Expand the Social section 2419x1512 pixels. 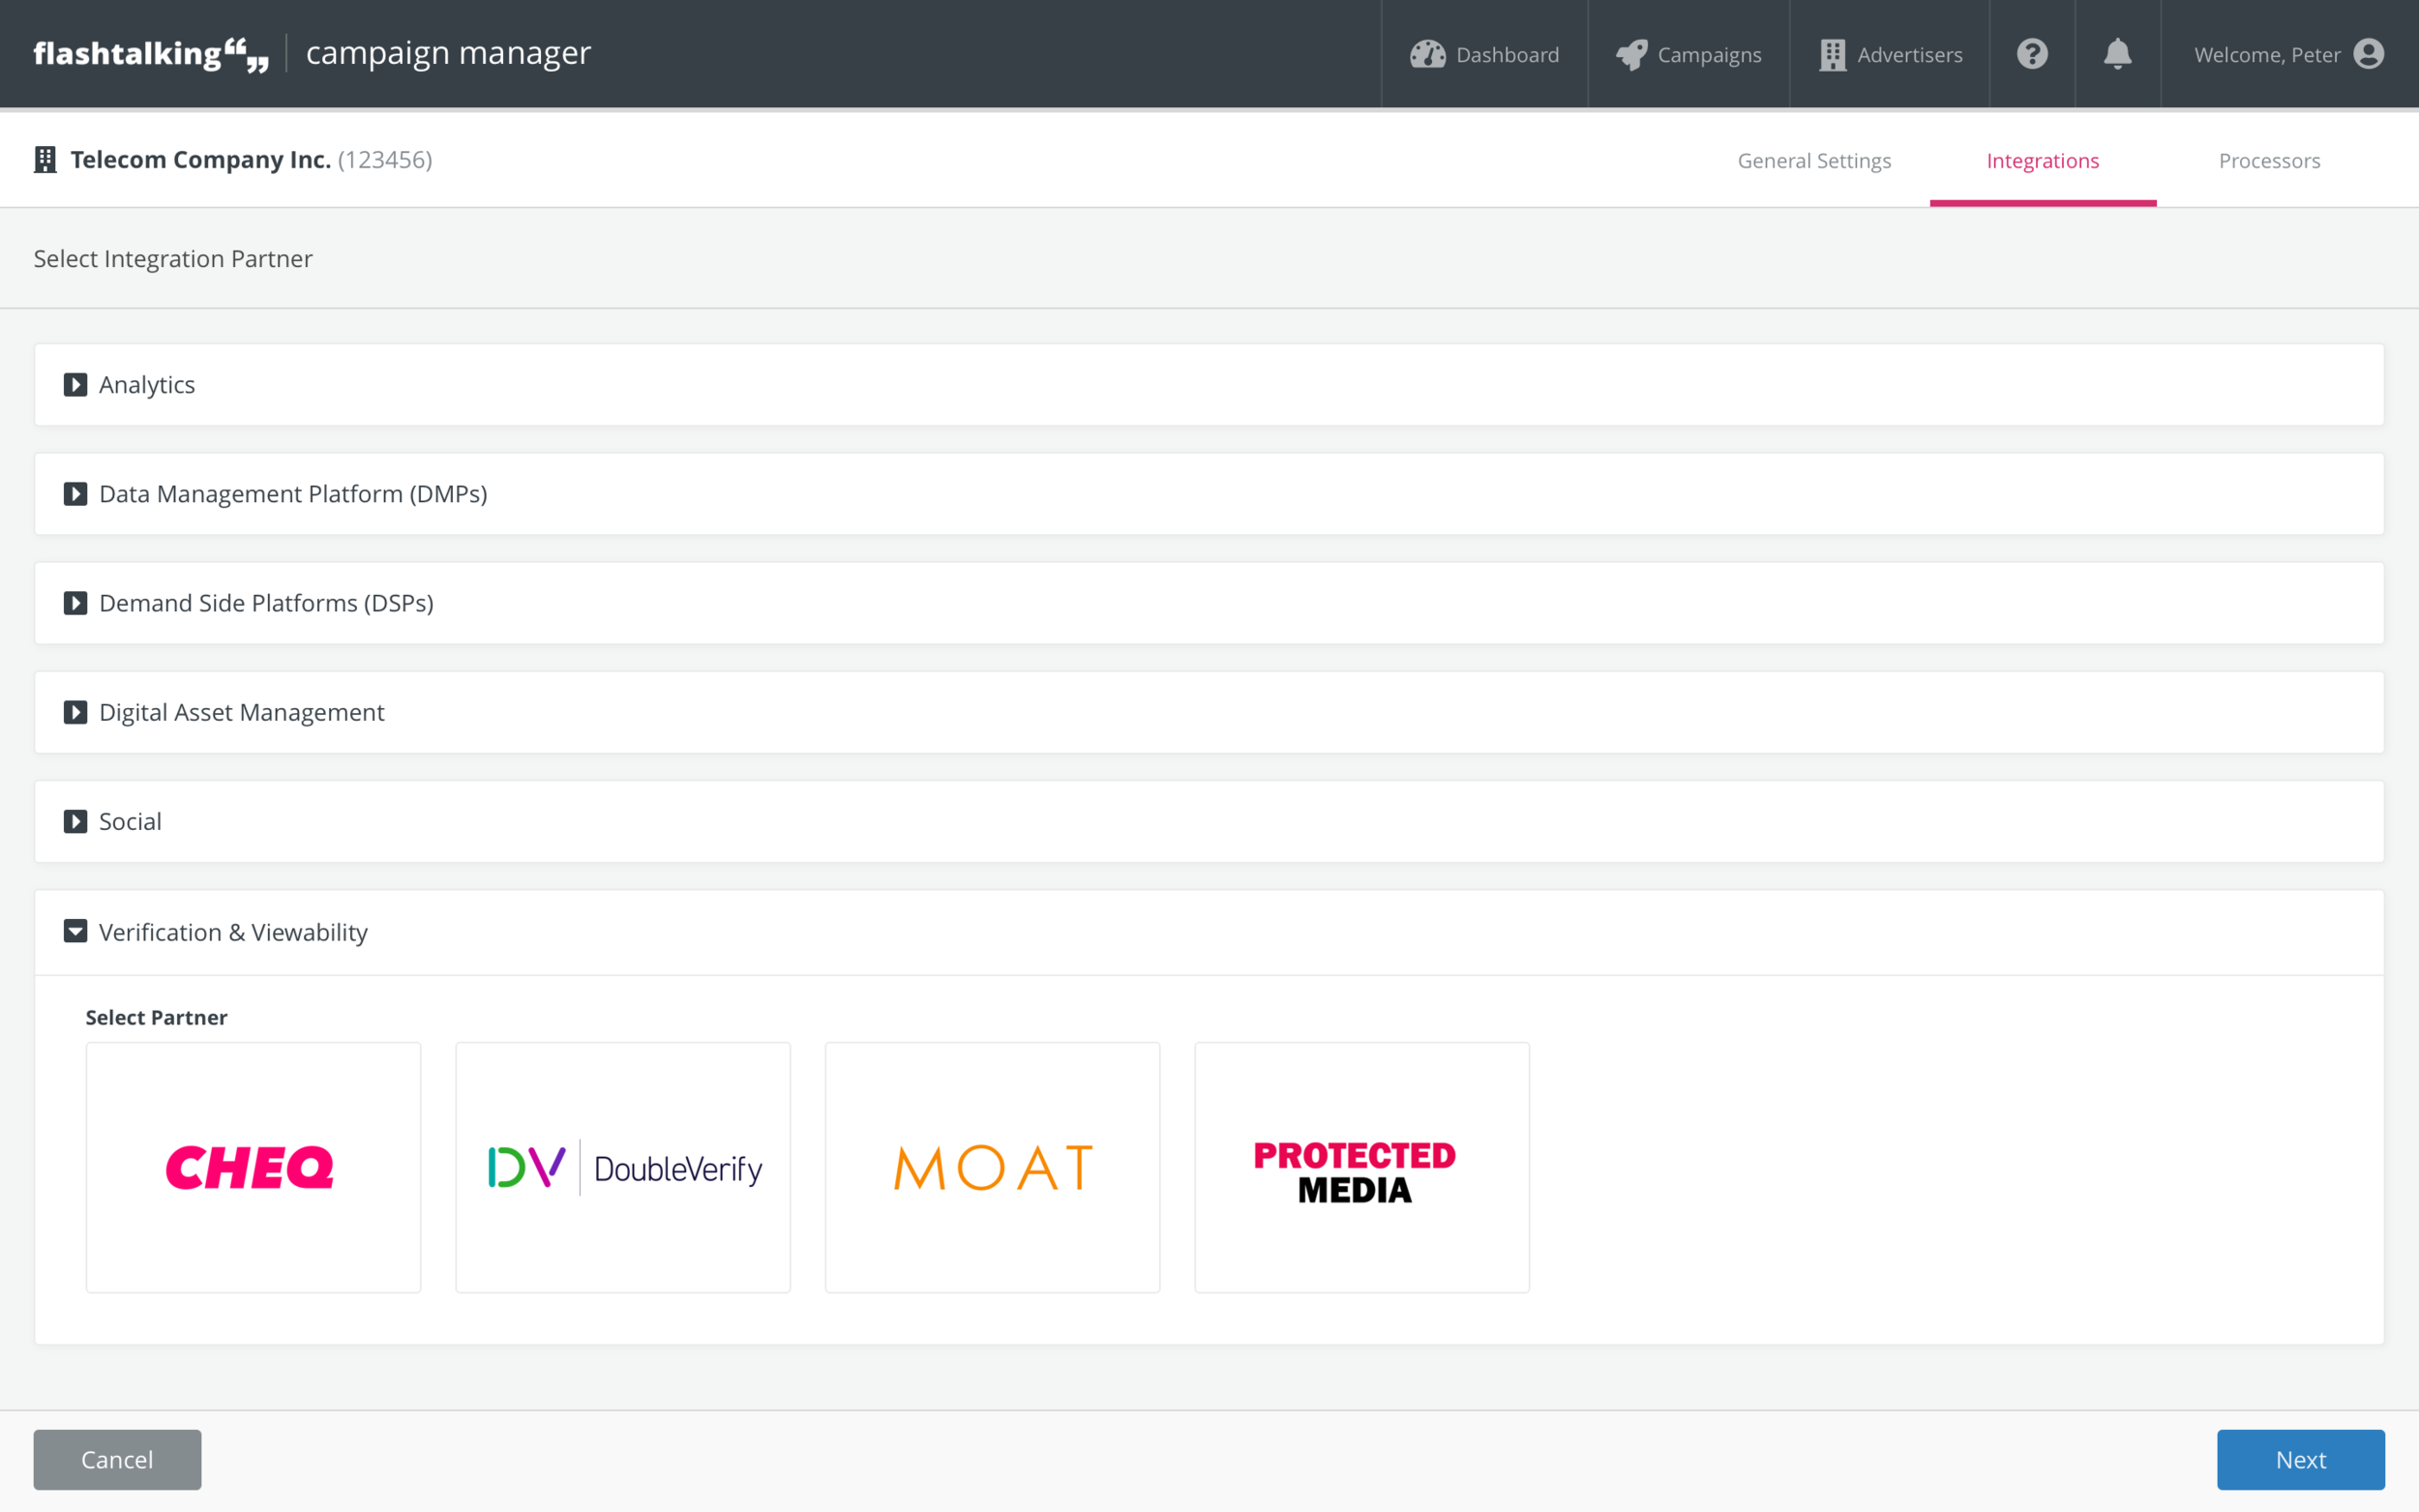[75, 821]
